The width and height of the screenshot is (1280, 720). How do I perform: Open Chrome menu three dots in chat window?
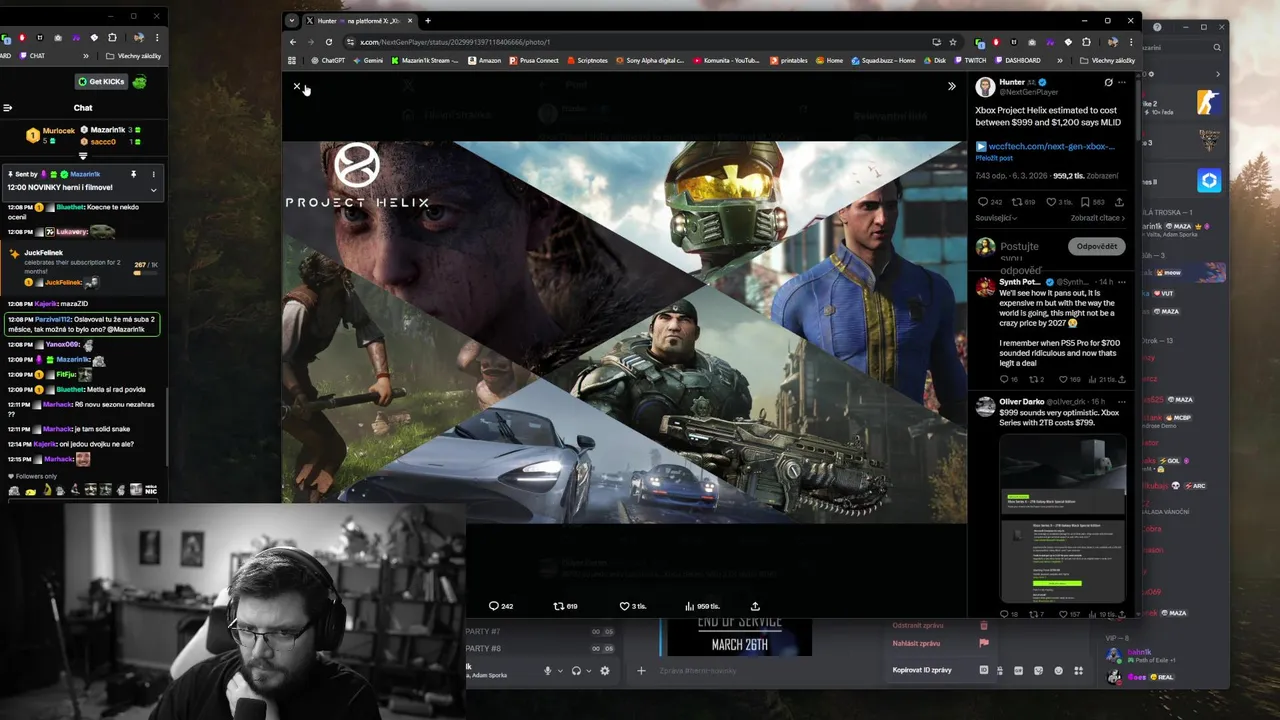click(x=159, y=37)
